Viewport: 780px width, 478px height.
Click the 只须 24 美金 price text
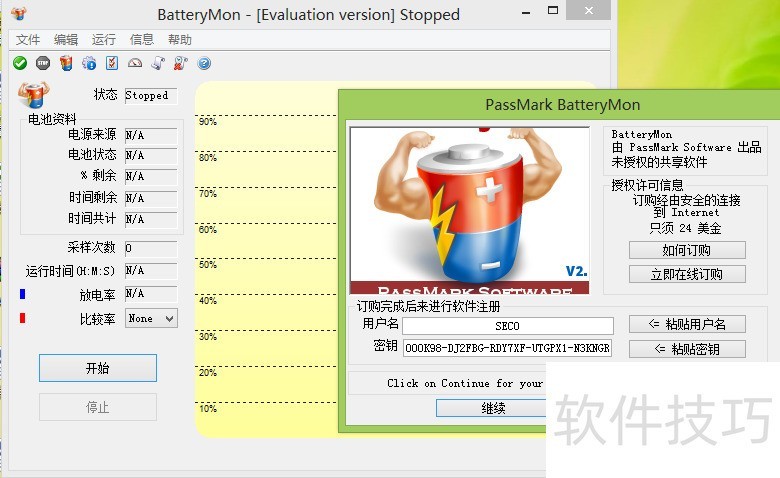[x=685, y=228]
